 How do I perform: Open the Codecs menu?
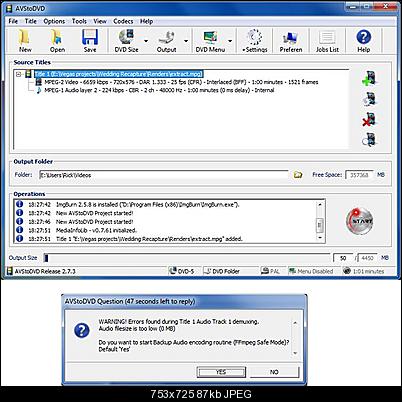click(123, 21)
